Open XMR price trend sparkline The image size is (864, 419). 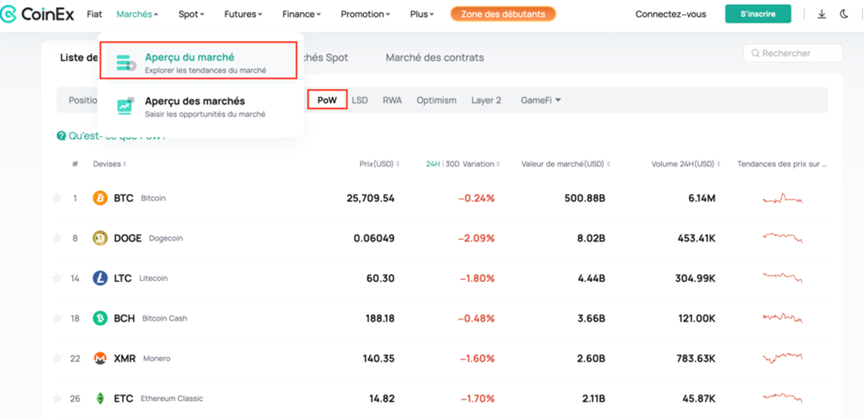tap(782, 358)
